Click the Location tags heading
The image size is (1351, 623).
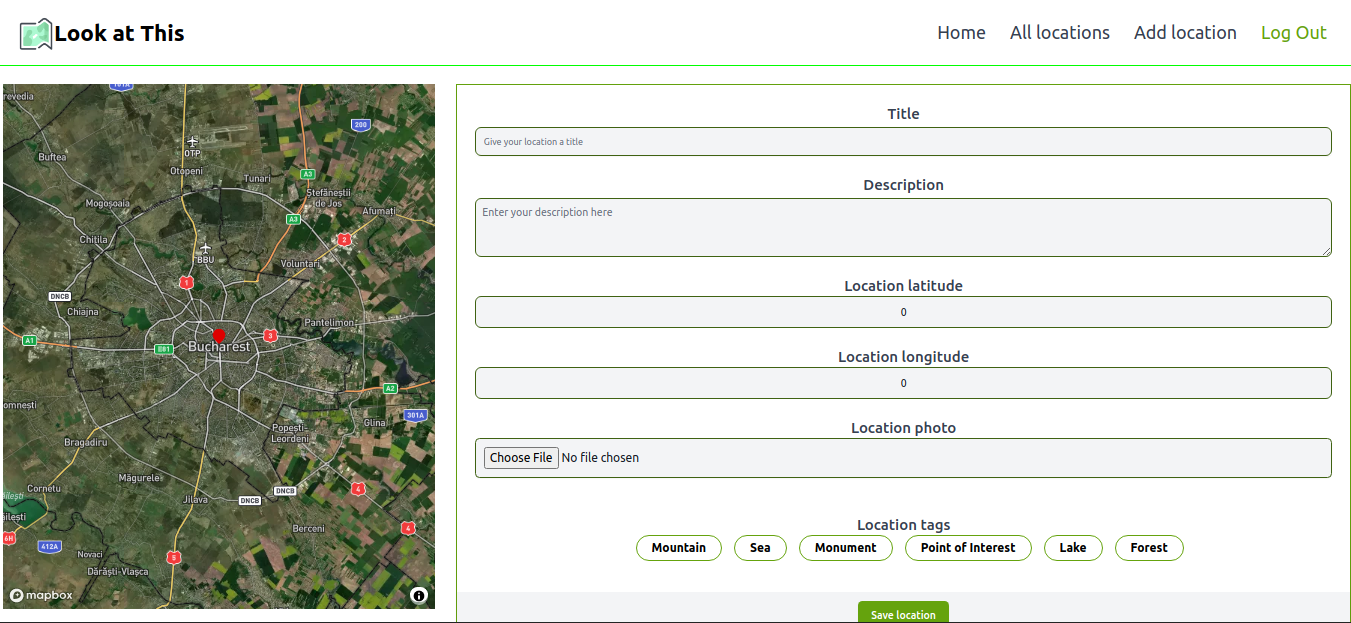pyautogui.click(x=903, y=525)
